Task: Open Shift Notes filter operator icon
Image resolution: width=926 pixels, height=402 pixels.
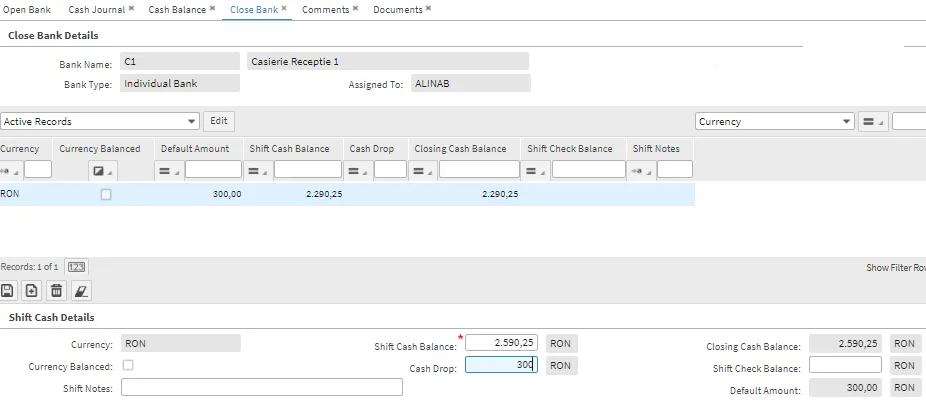Action: [640, 171]
